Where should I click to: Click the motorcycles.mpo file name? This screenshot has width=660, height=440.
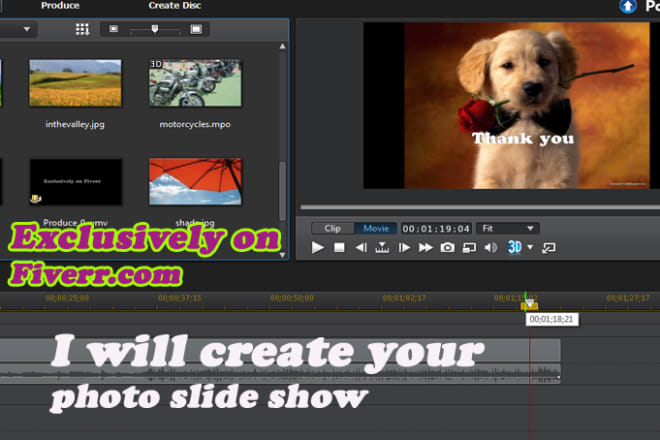click(x=195, y=124)
